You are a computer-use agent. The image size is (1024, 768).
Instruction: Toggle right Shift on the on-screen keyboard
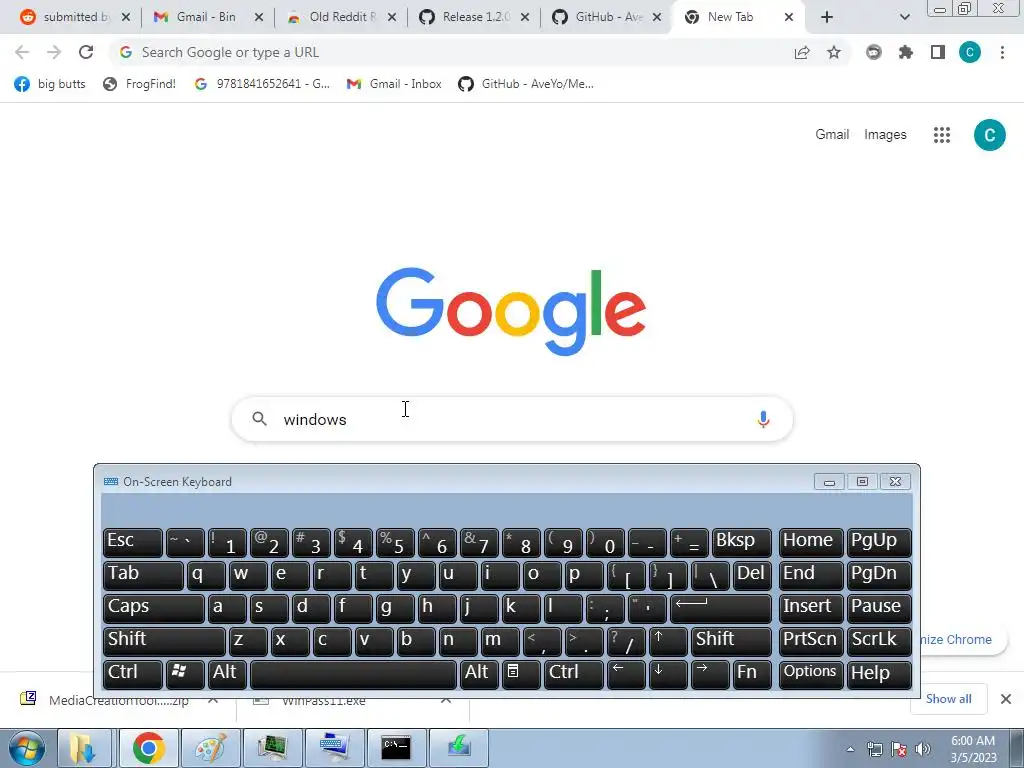pos(731,641)
